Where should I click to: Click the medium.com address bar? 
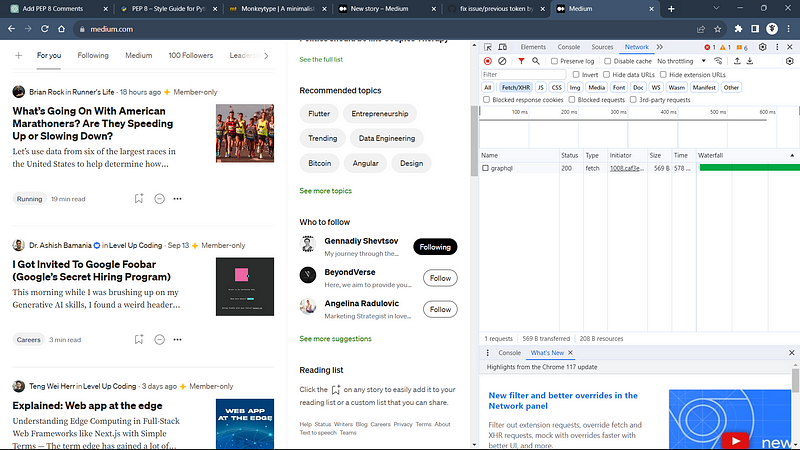[x=385, y=29]
